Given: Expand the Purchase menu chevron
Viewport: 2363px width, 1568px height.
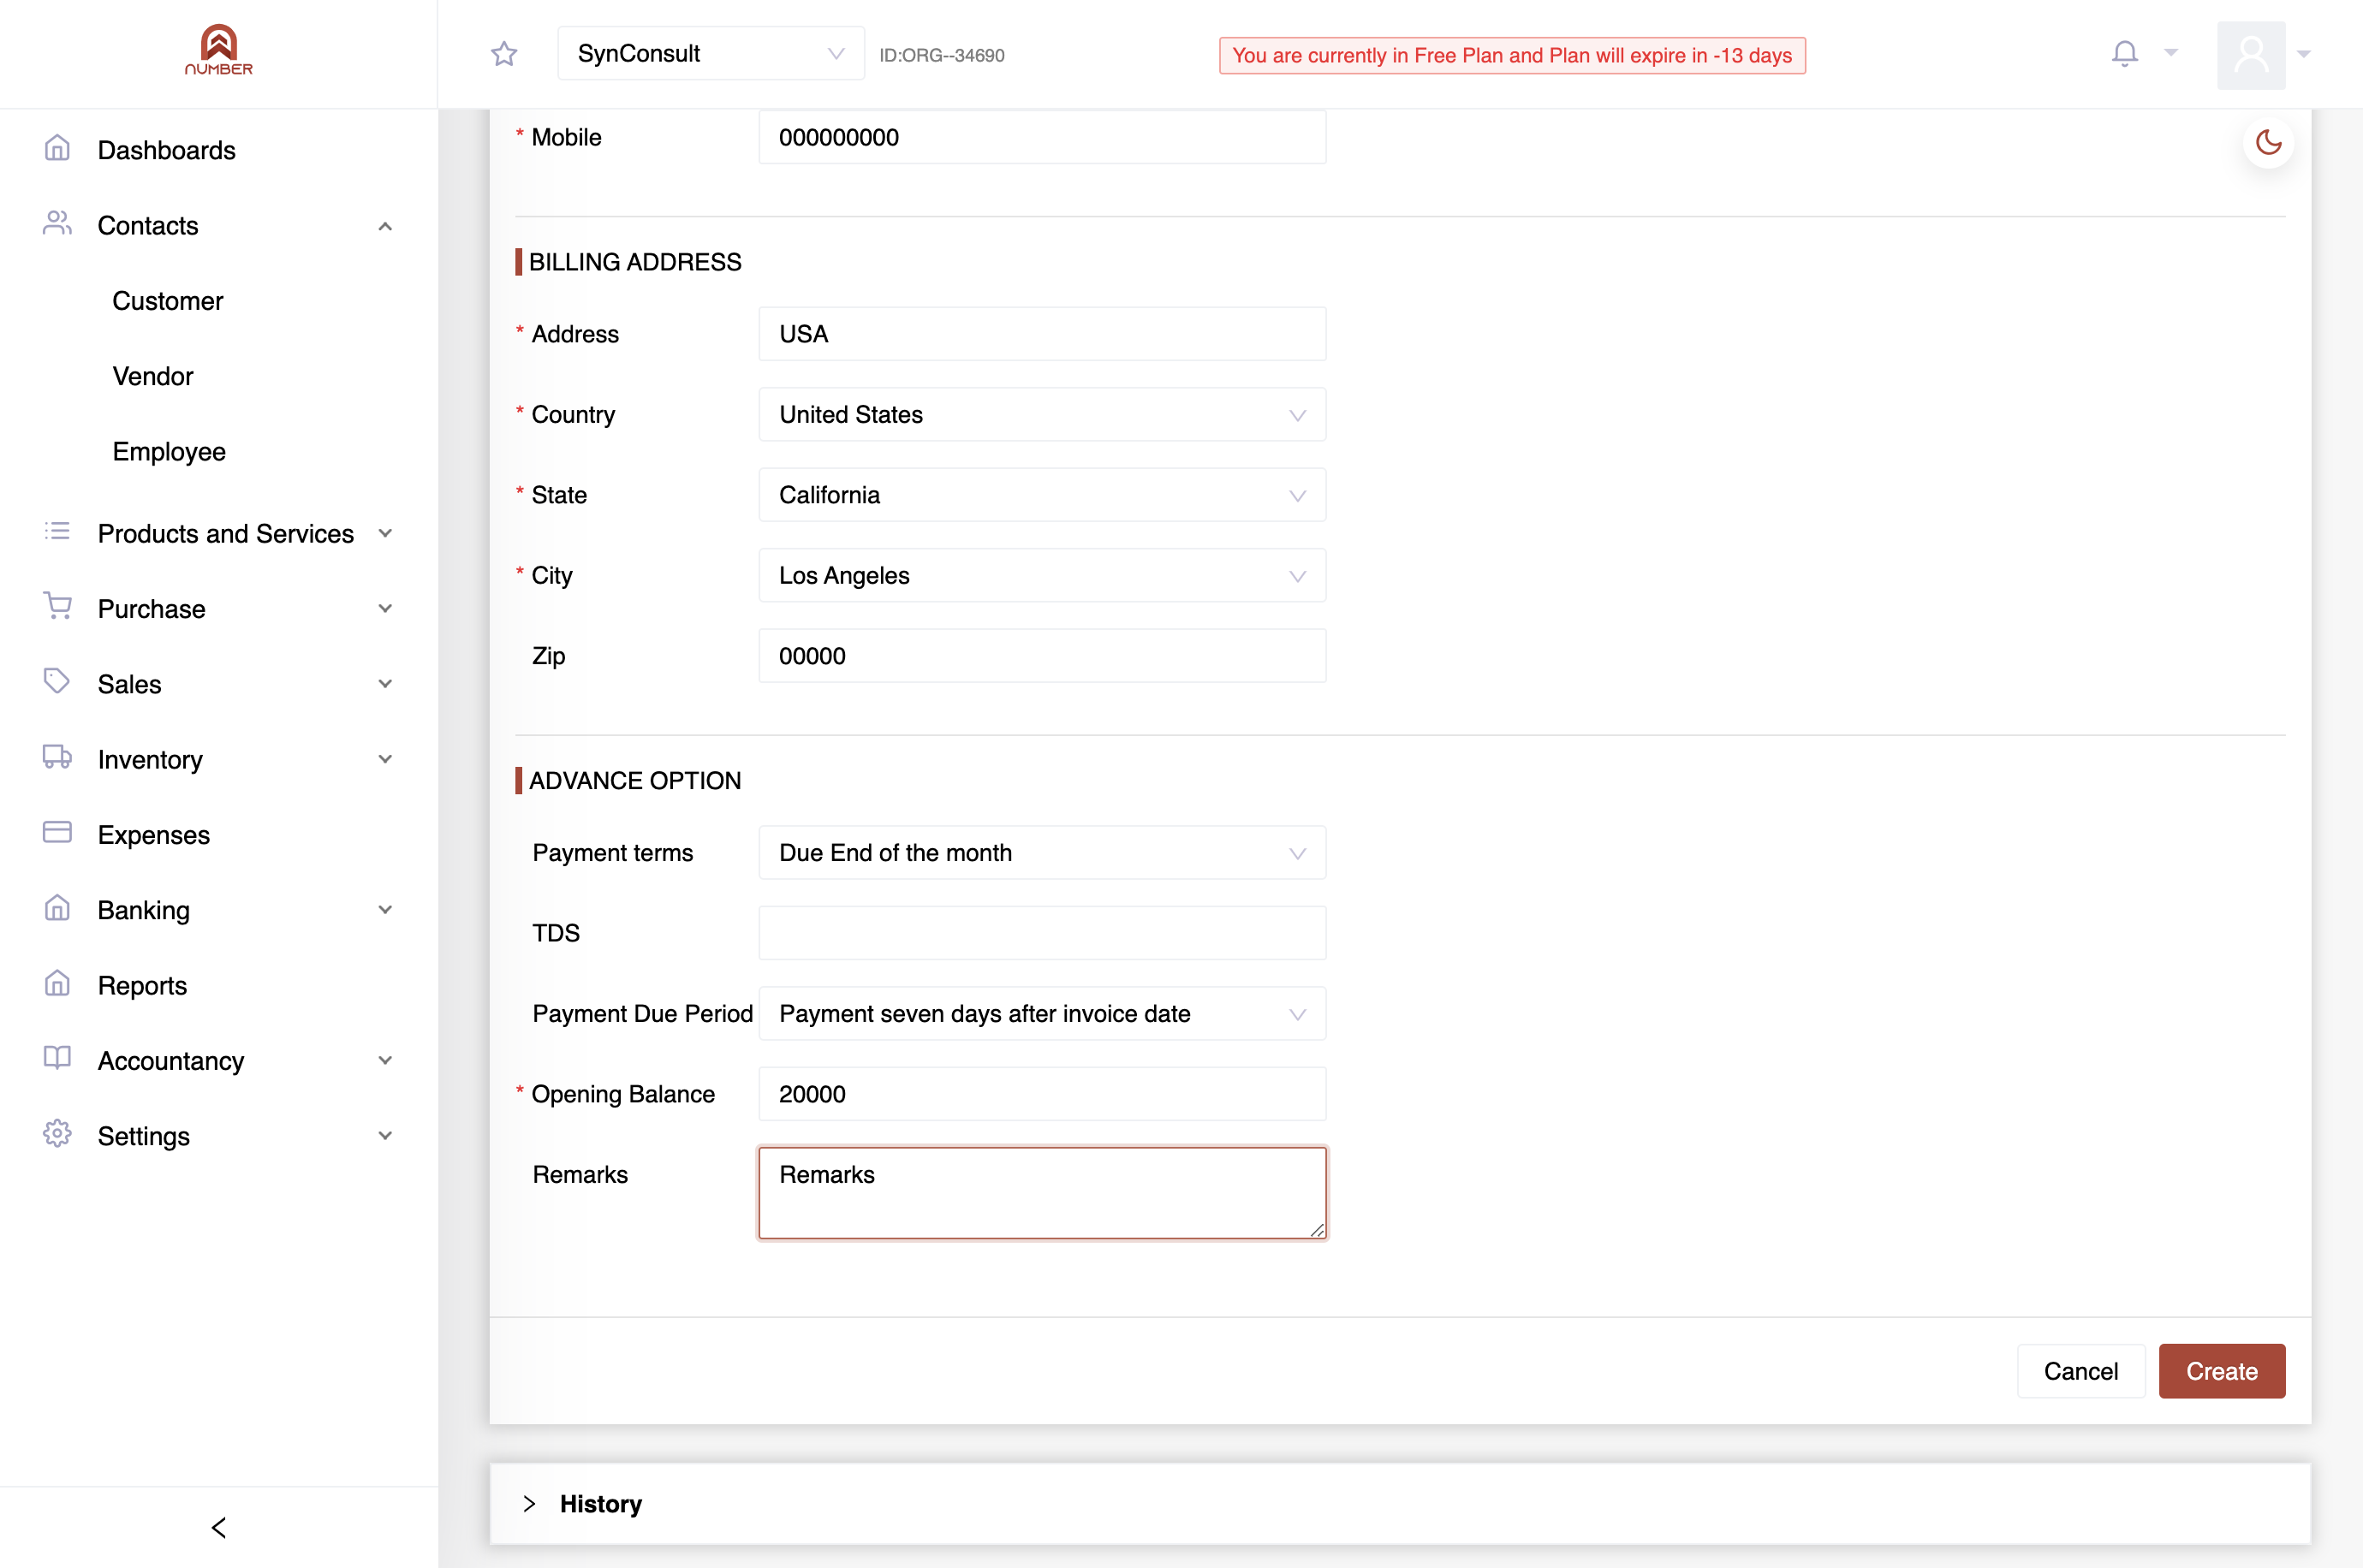Looking at the screenshot, I should click(x=385, y=609).
